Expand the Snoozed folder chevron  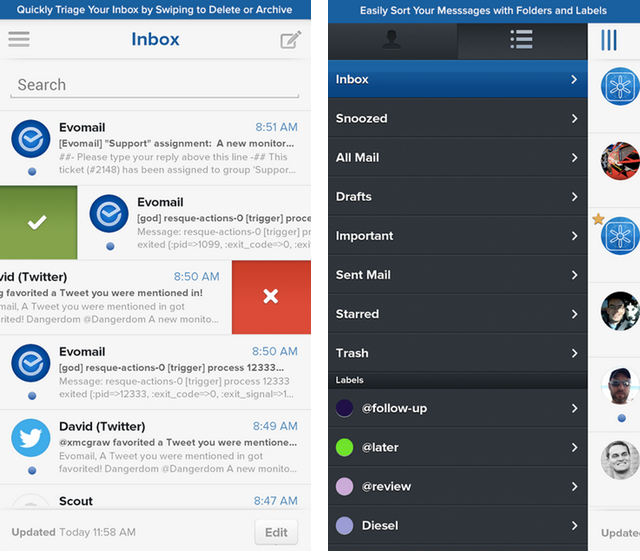(x=574, y=119)
